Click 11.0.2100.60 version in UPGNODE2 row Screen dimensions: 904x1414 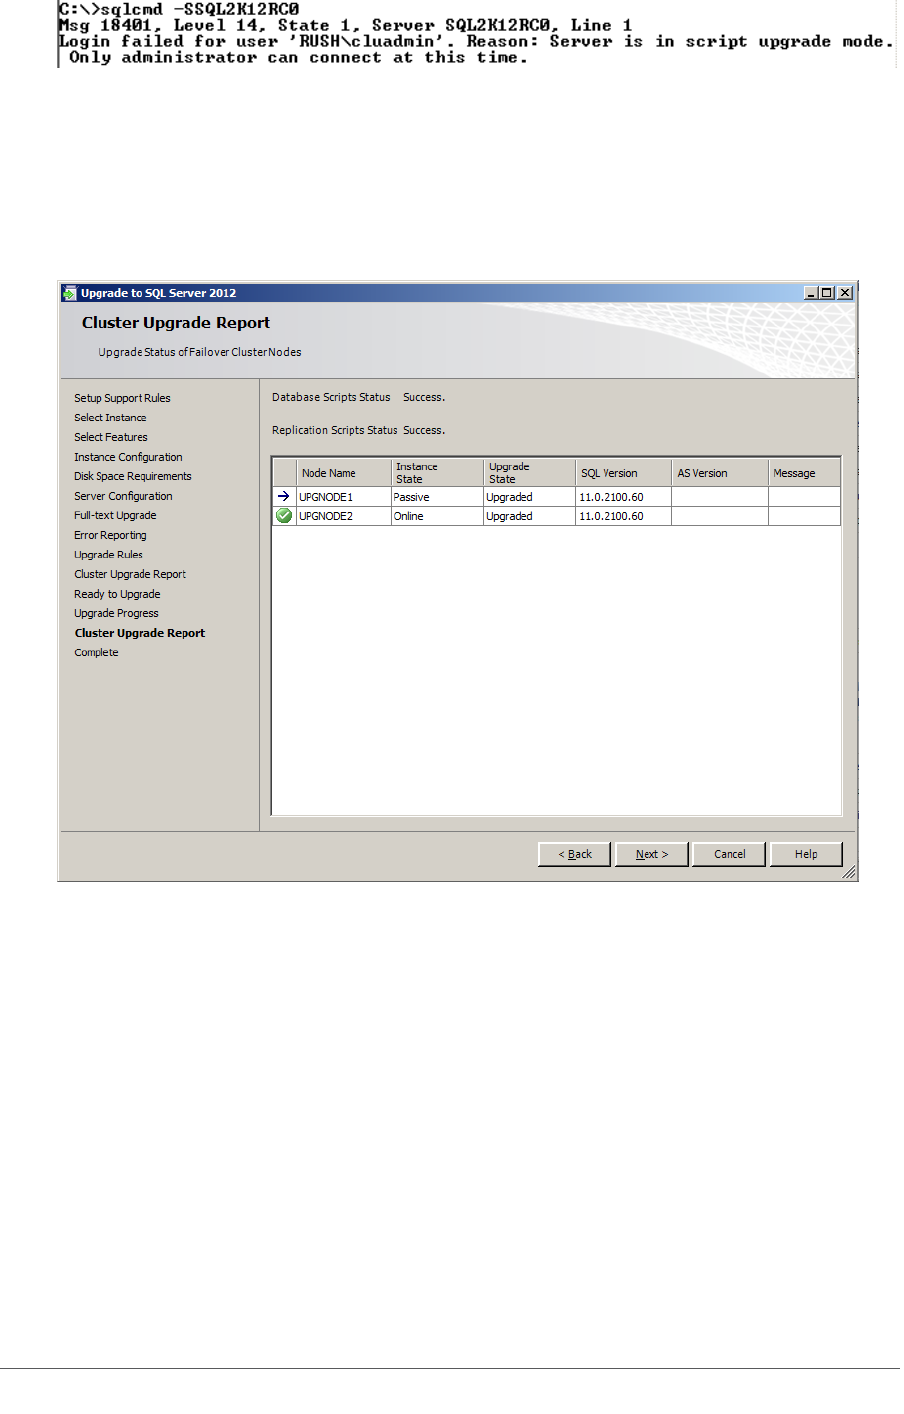click(624, 516)
